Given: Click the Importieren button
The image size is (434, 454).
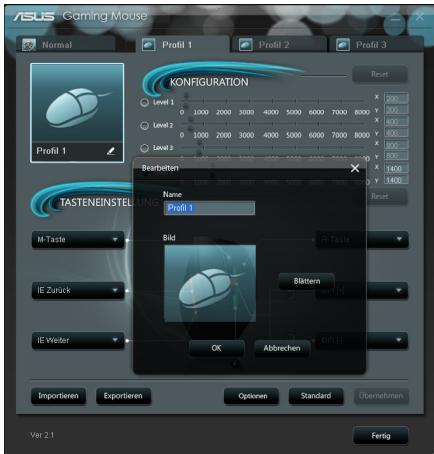Looking at the screenshot, I should [x=58, y=396].
